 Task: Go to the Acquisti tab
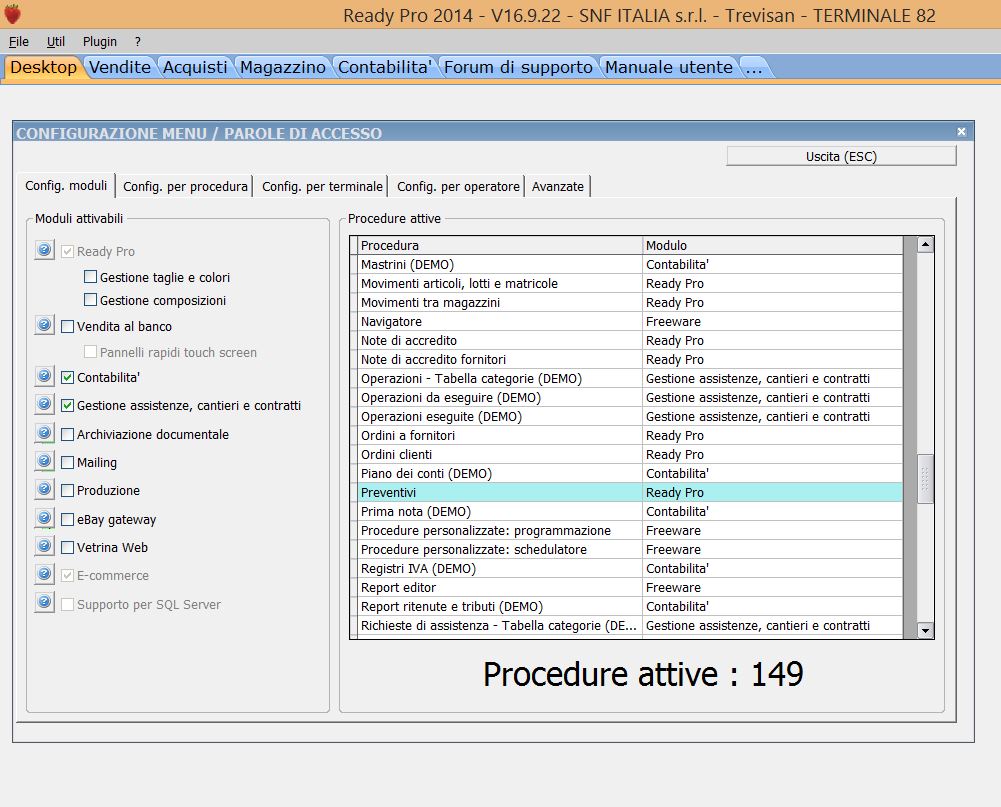(x=195, y=67)
